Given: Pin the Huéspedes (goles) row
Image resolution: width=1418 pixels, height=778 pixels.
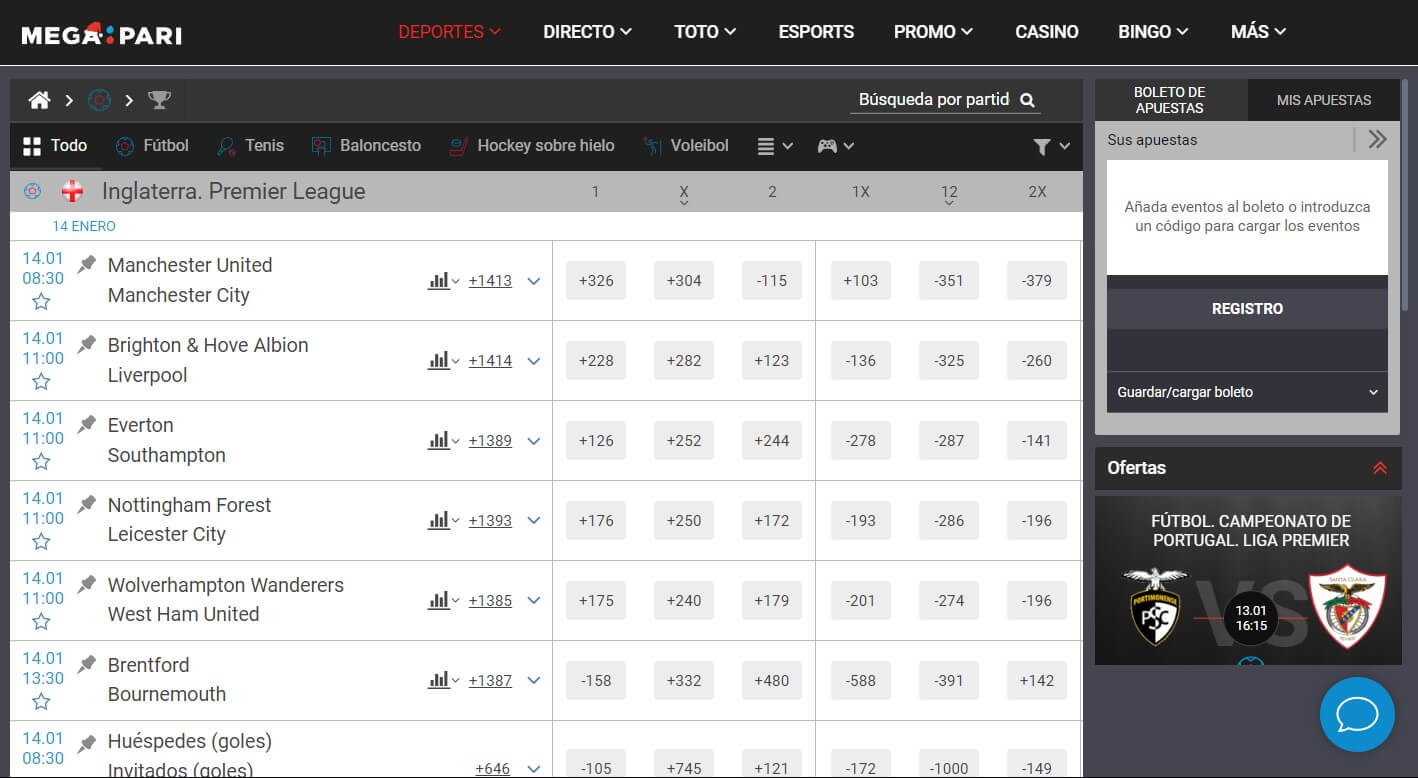Looking at the screenshot, I should click(x=87, y=743).
